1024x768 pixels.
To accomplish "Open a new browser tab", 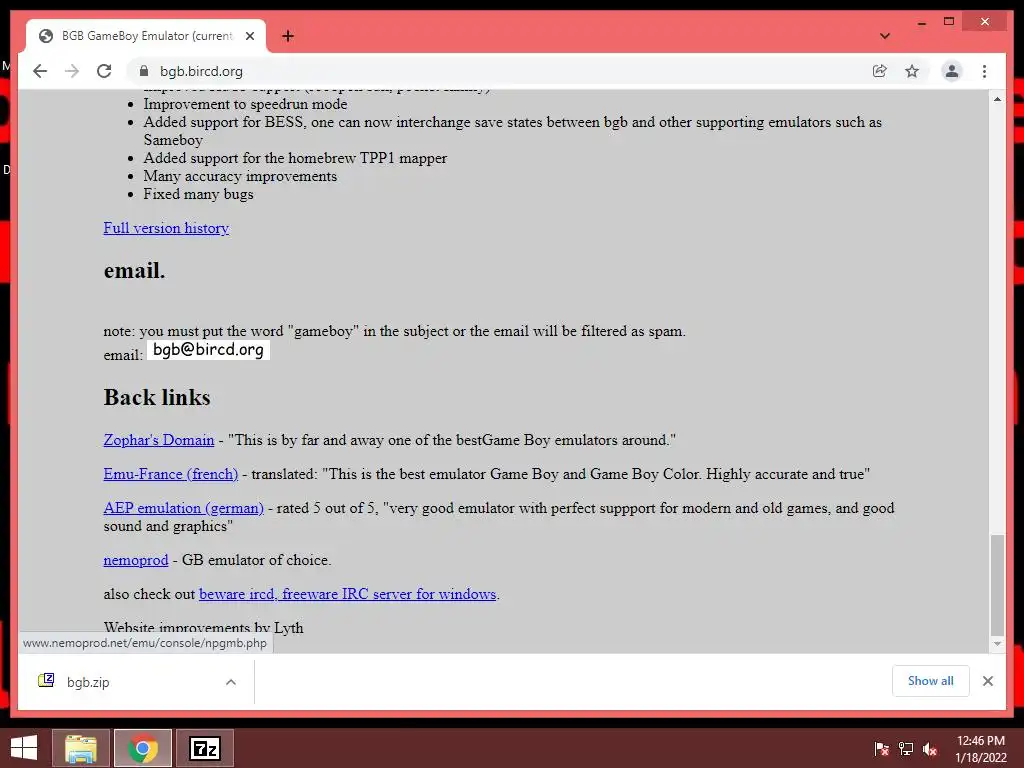I will 288,36.
